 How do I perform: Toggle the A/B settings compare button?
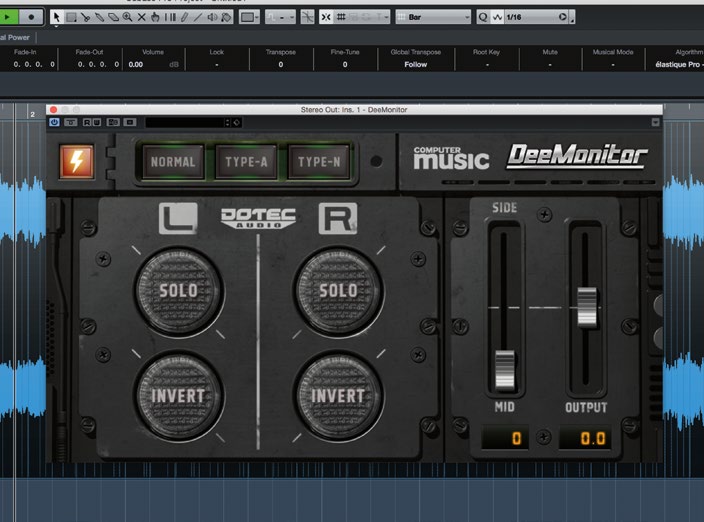tap(113, 122)
